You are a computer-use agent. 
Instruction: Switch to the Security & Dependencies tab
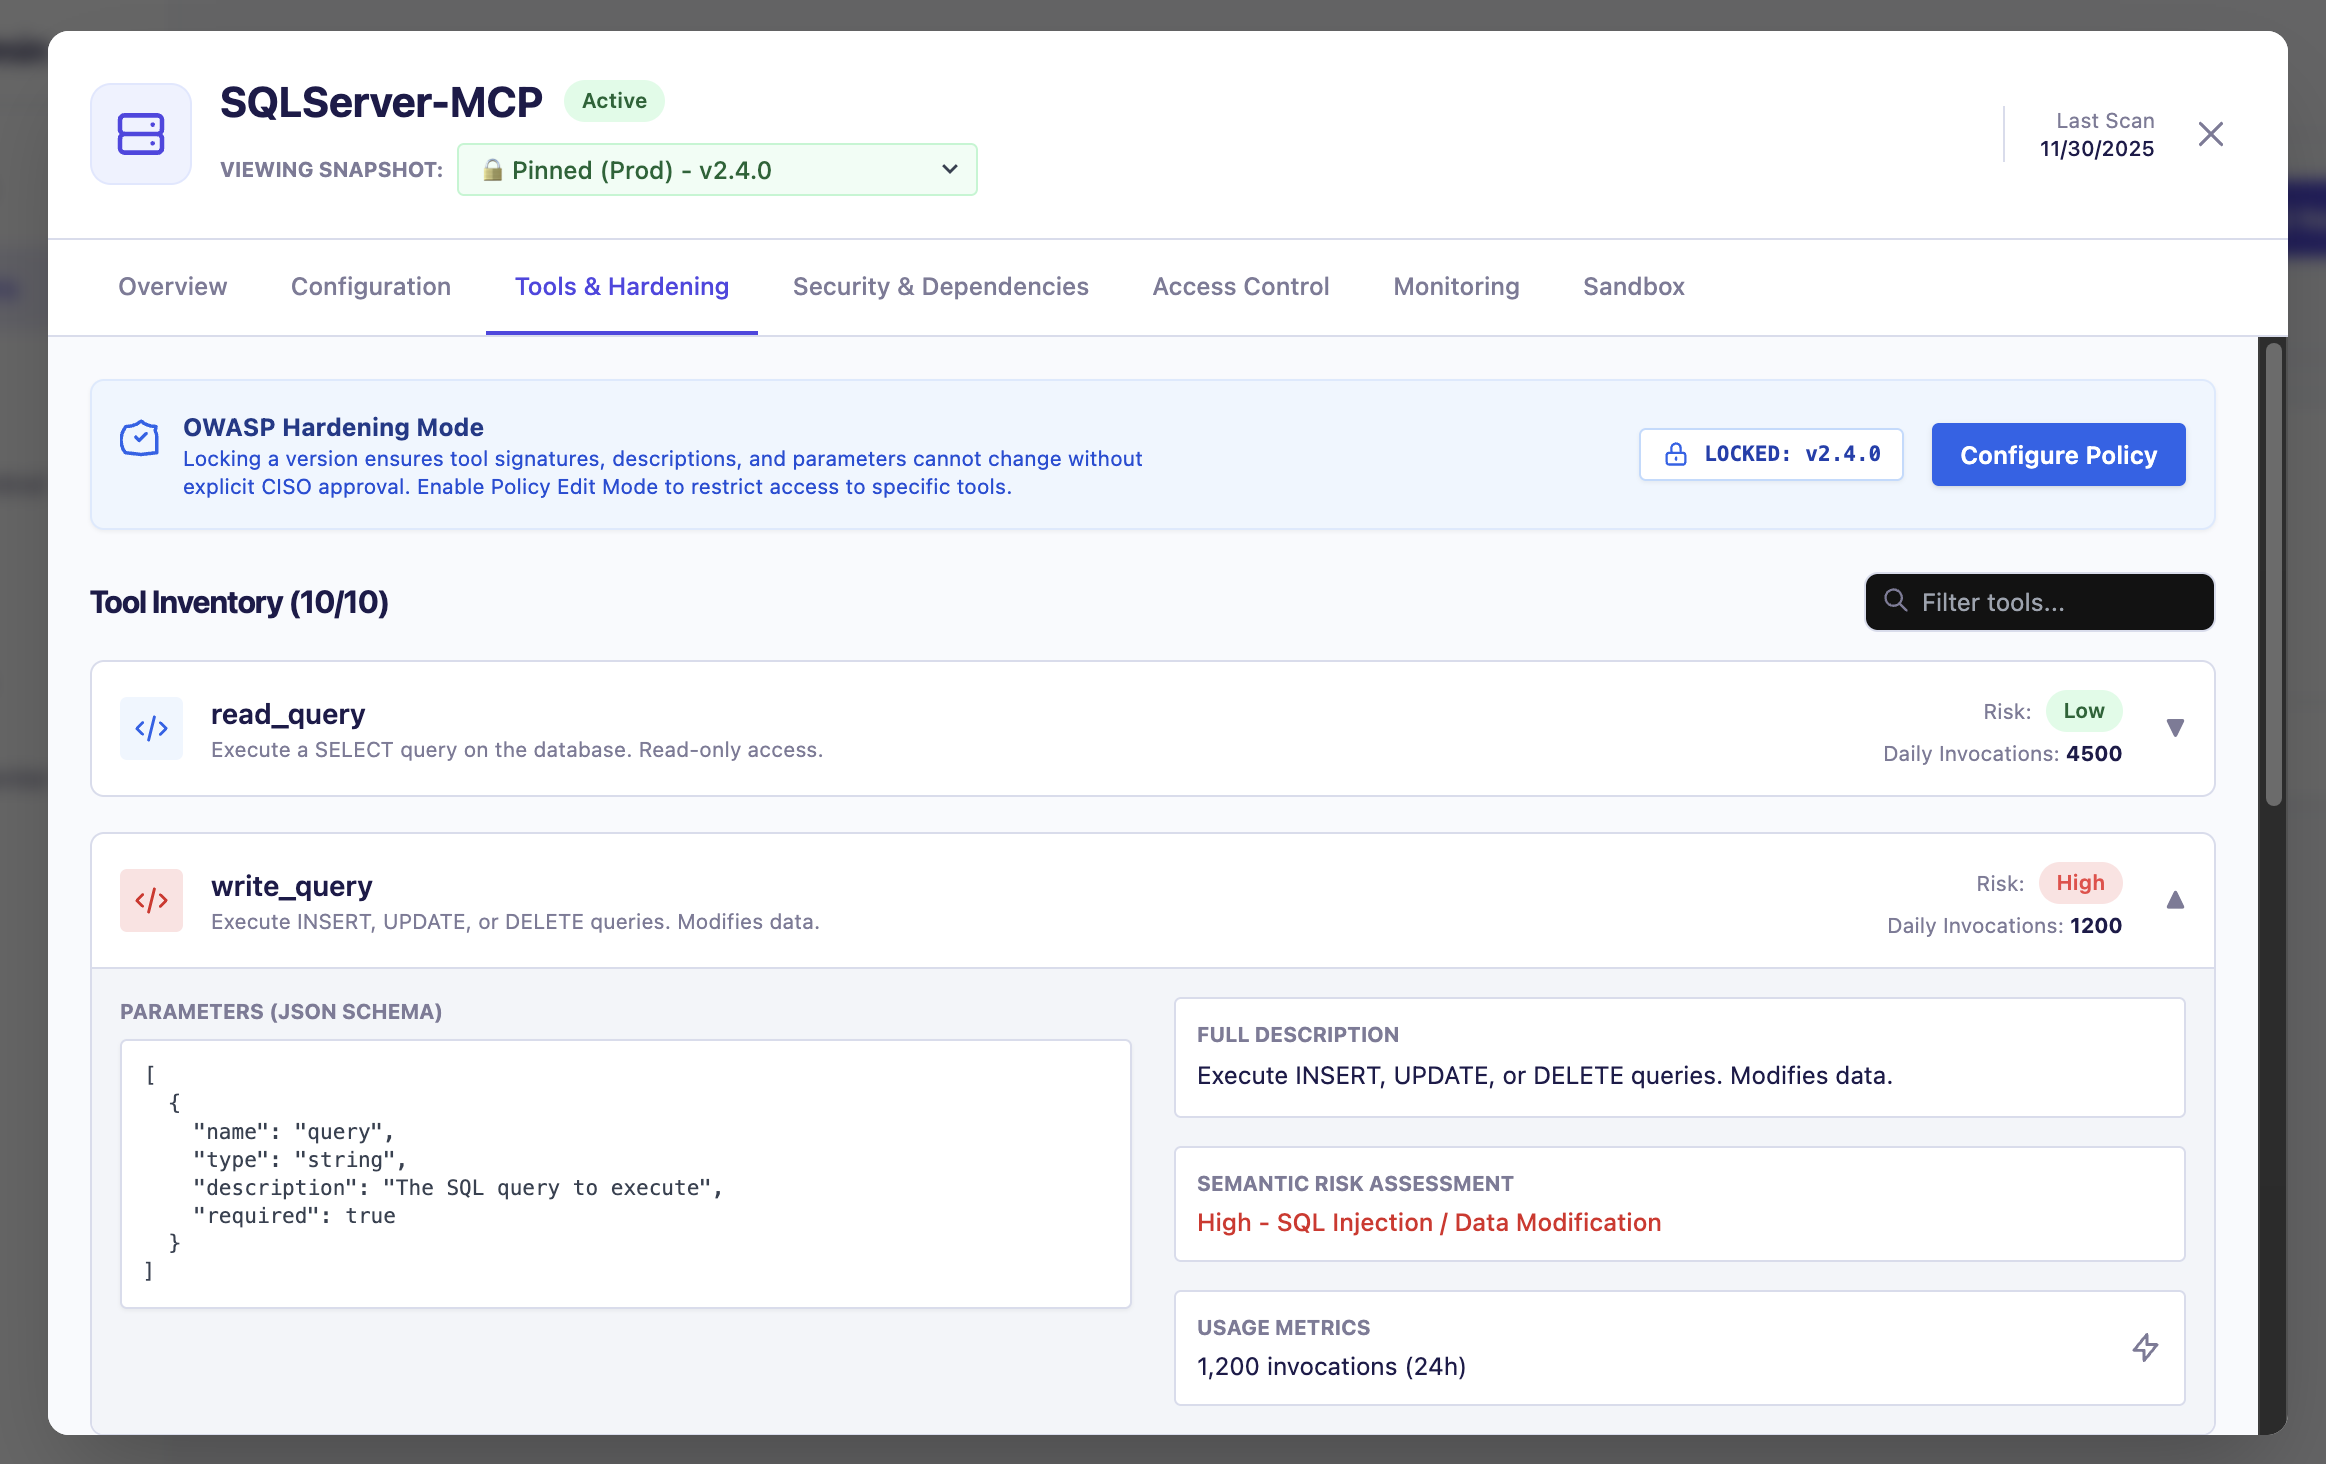[x=940, y=287]
